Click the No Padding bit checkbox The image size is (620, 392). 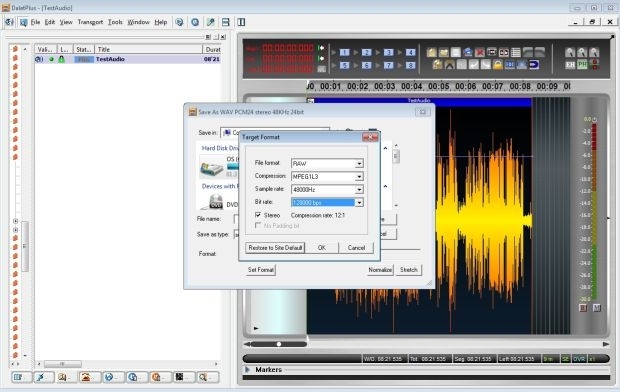pyautogui.click(x=258, y=225)
